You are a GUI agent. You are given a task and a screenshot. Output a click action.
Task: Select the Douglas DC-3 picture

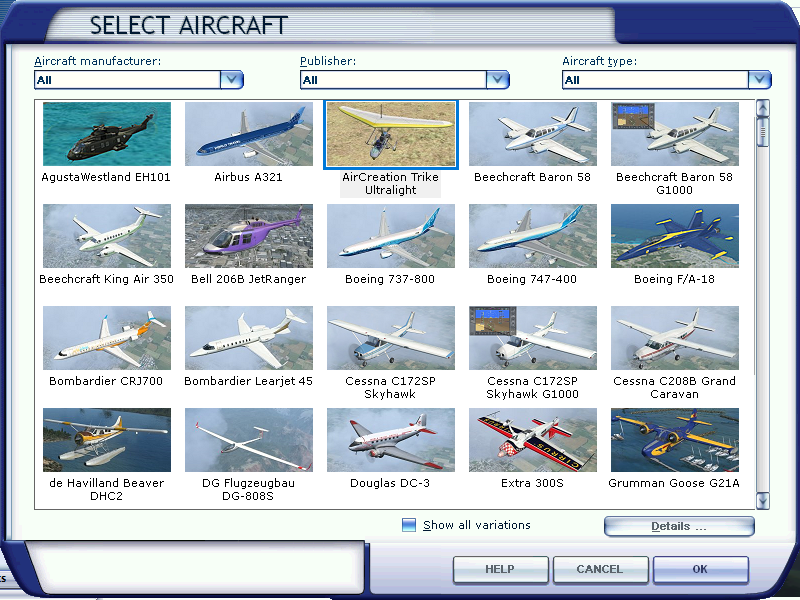(391, 440)
